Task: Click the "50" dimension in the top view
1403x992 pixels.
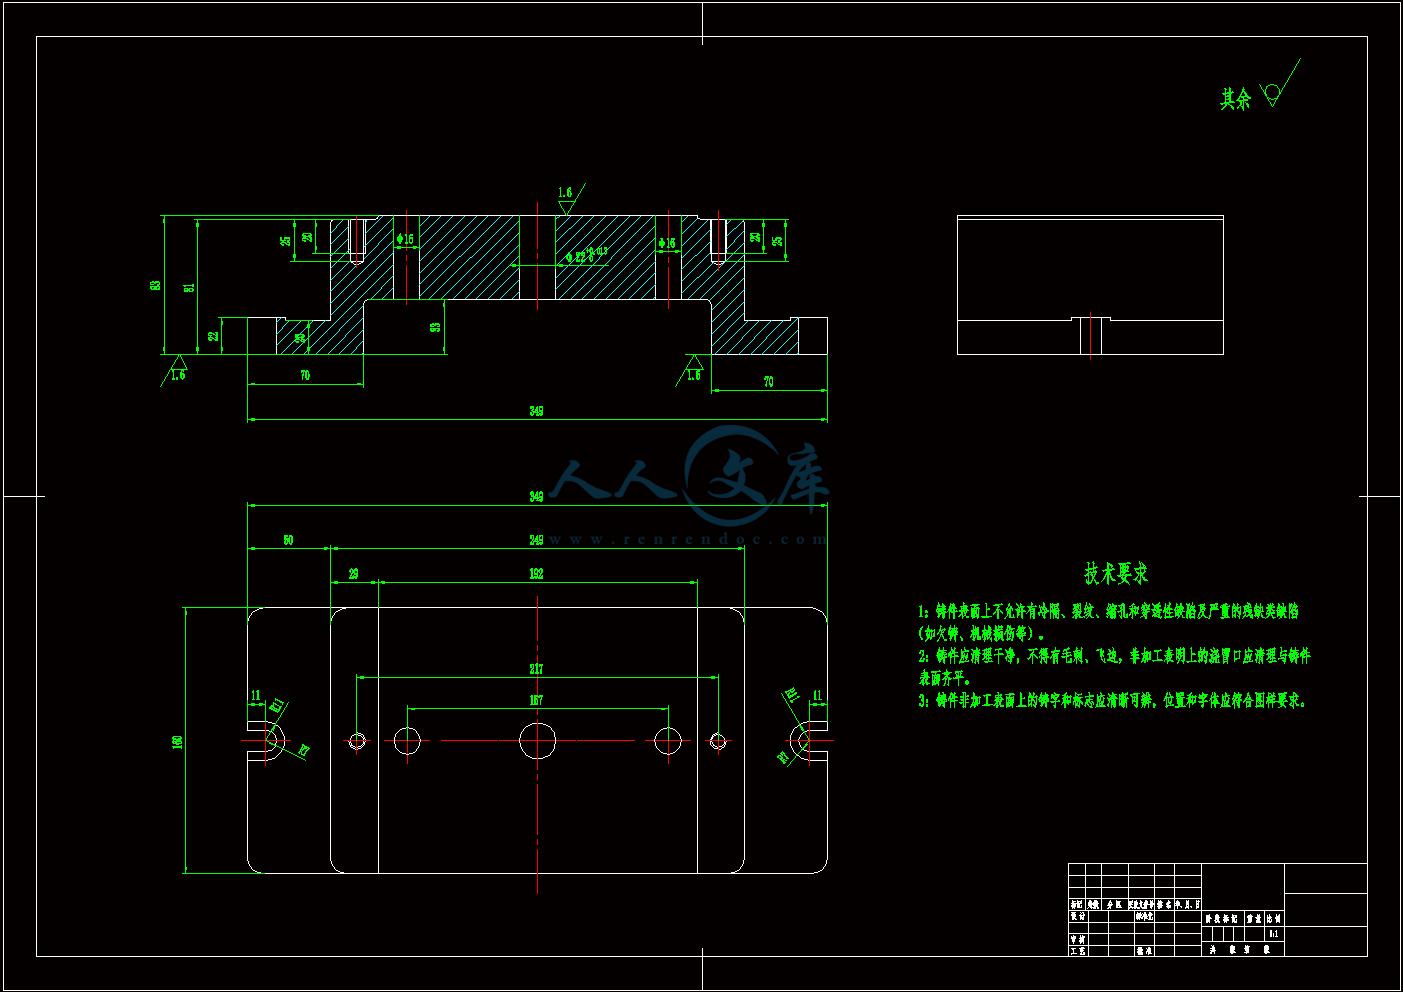Action: pos(288,540)
